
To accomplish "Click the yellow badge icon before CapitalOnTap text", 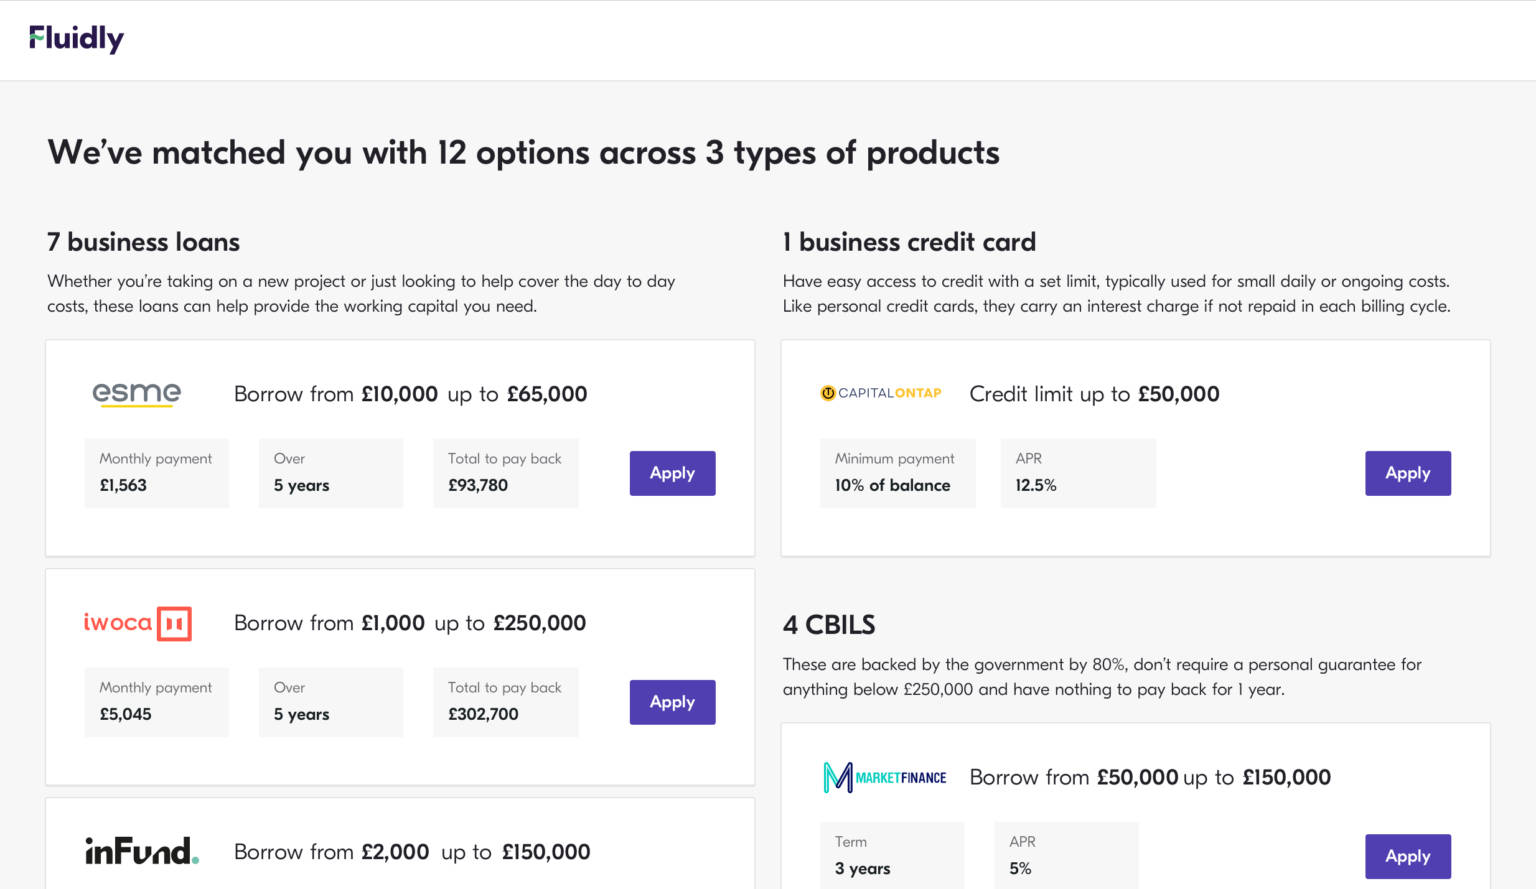I will [827, 393].
